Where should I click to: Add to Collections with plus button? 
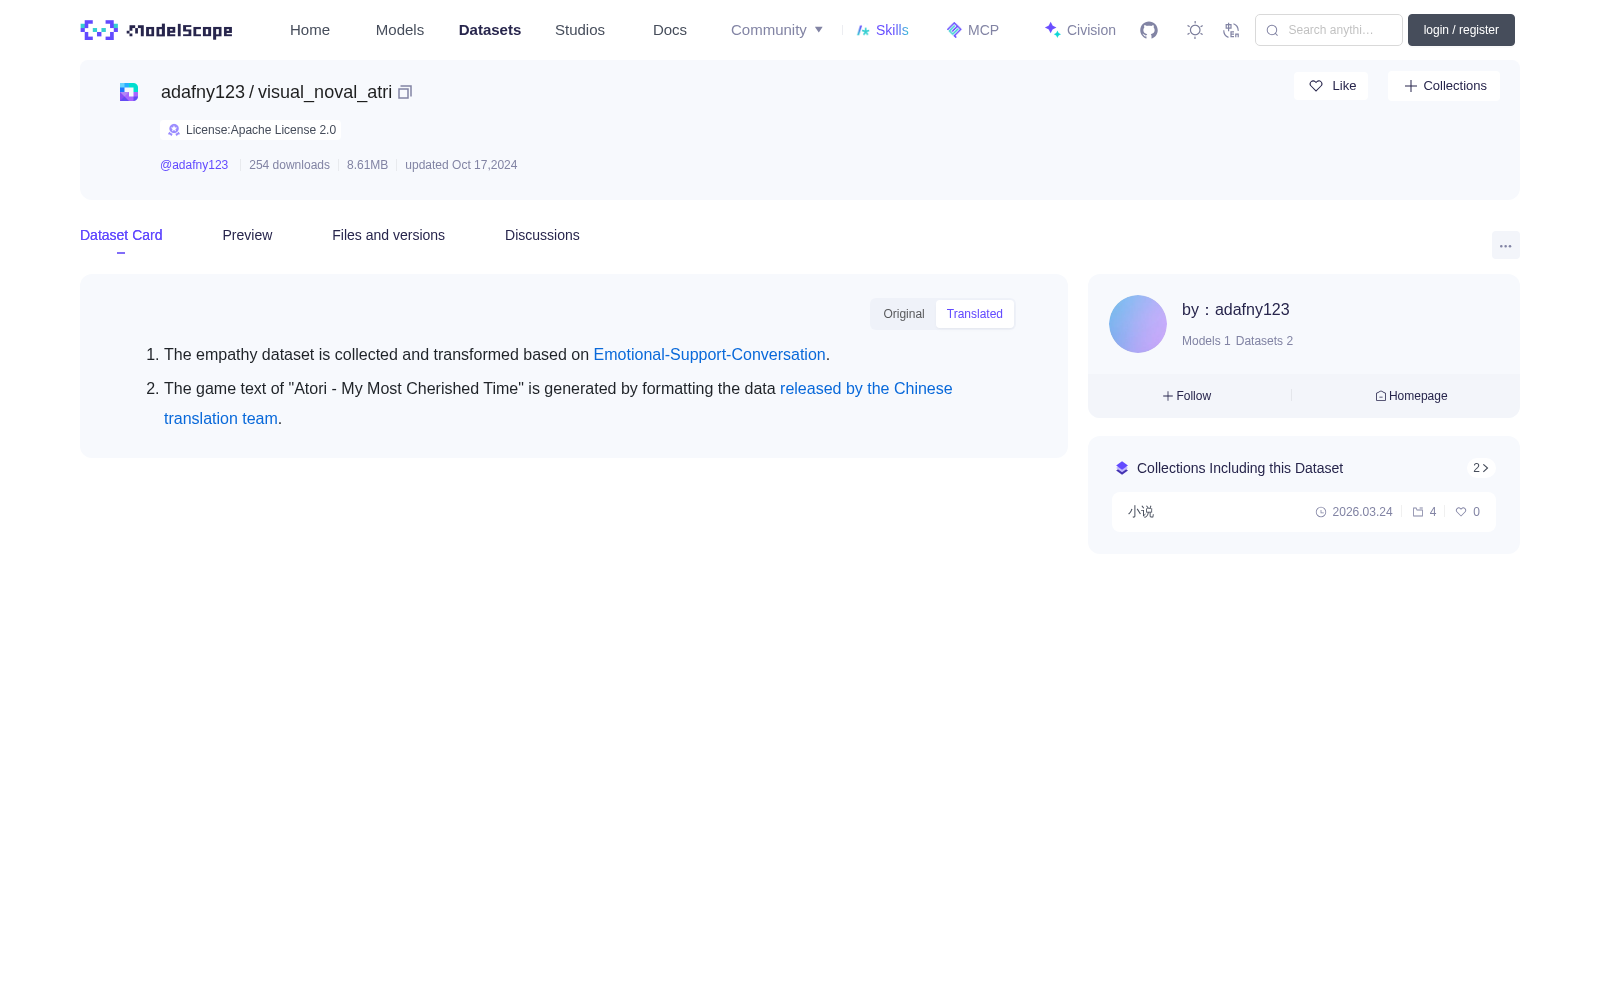click(x=1444, y=86)
